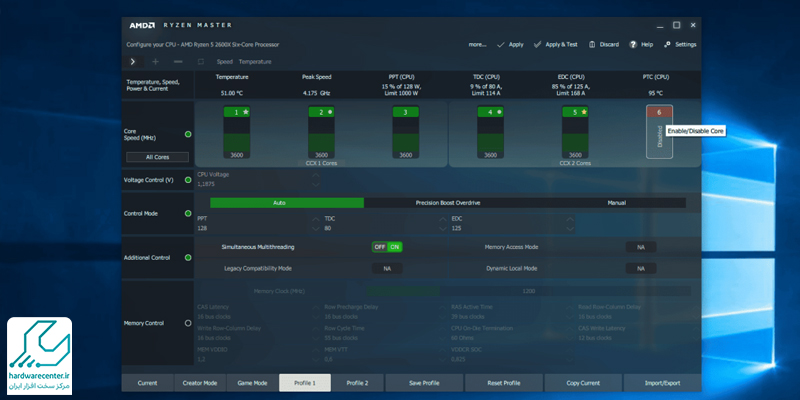This screenshot has width=800, height=400.
Task: Increase the EDC value with up arrow
Action: point(570,219)
